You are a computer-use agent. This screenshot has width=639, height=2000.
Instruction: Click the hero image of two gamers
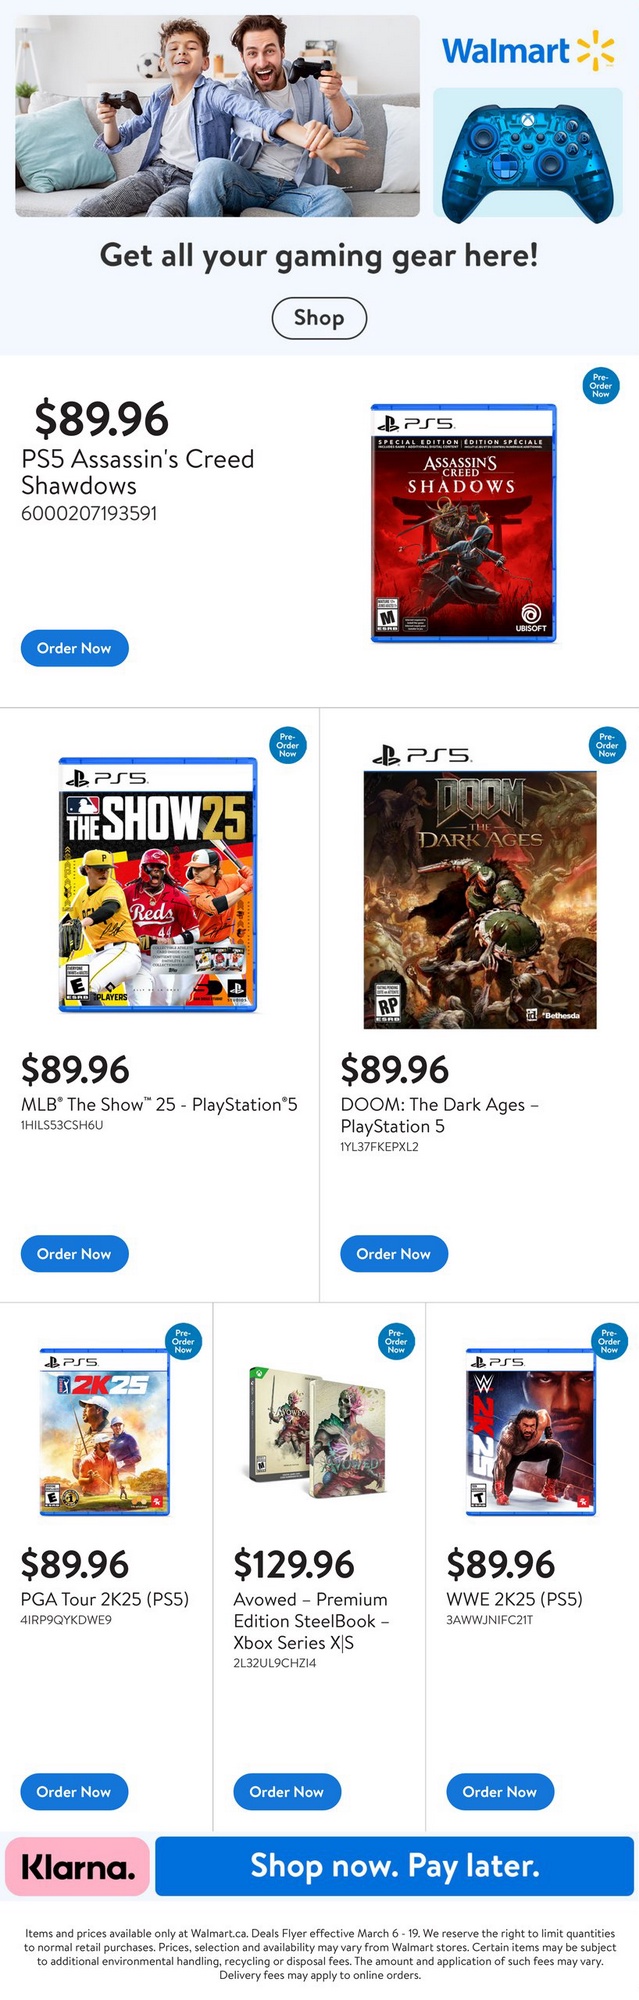click(x=217, y=116)
